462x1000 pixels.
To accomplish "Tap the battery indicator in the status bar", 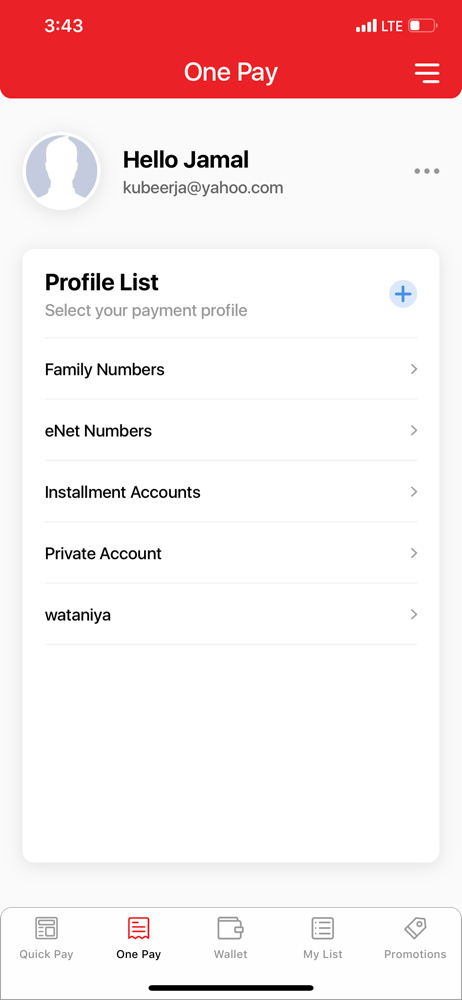I will (422, 26).
